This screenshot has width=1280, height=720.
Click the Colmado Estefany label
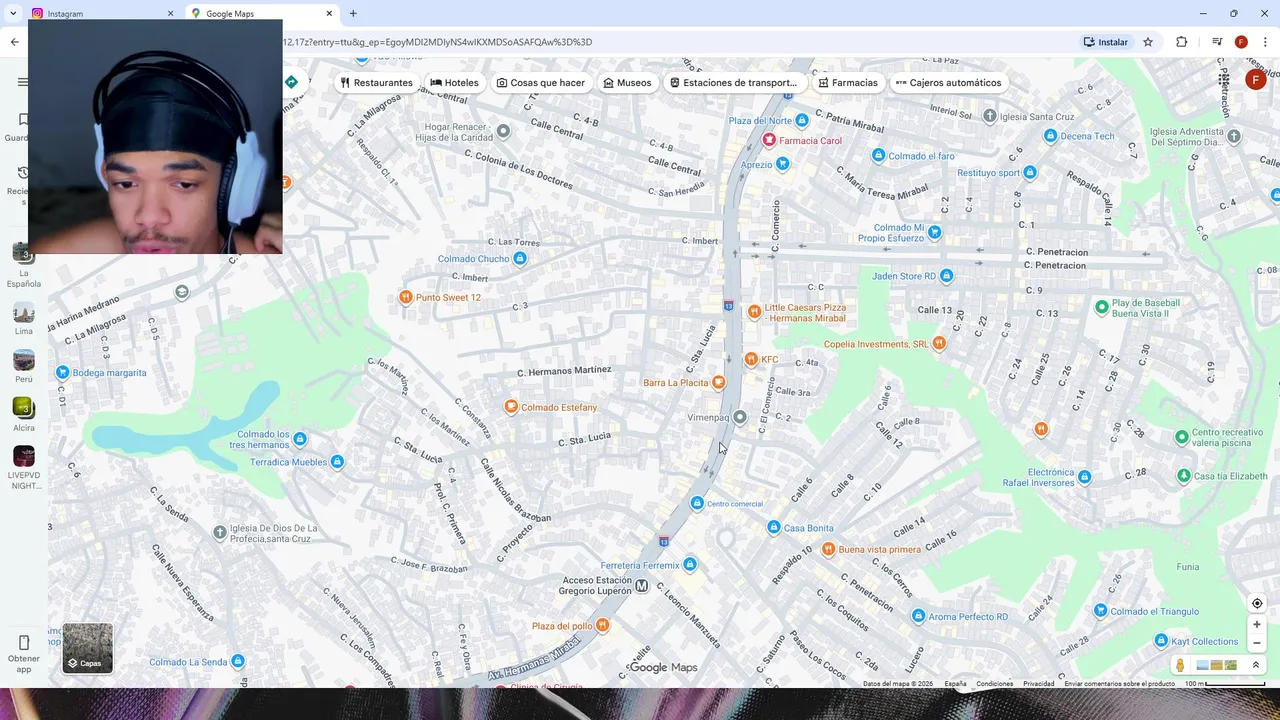click(559, 407)
